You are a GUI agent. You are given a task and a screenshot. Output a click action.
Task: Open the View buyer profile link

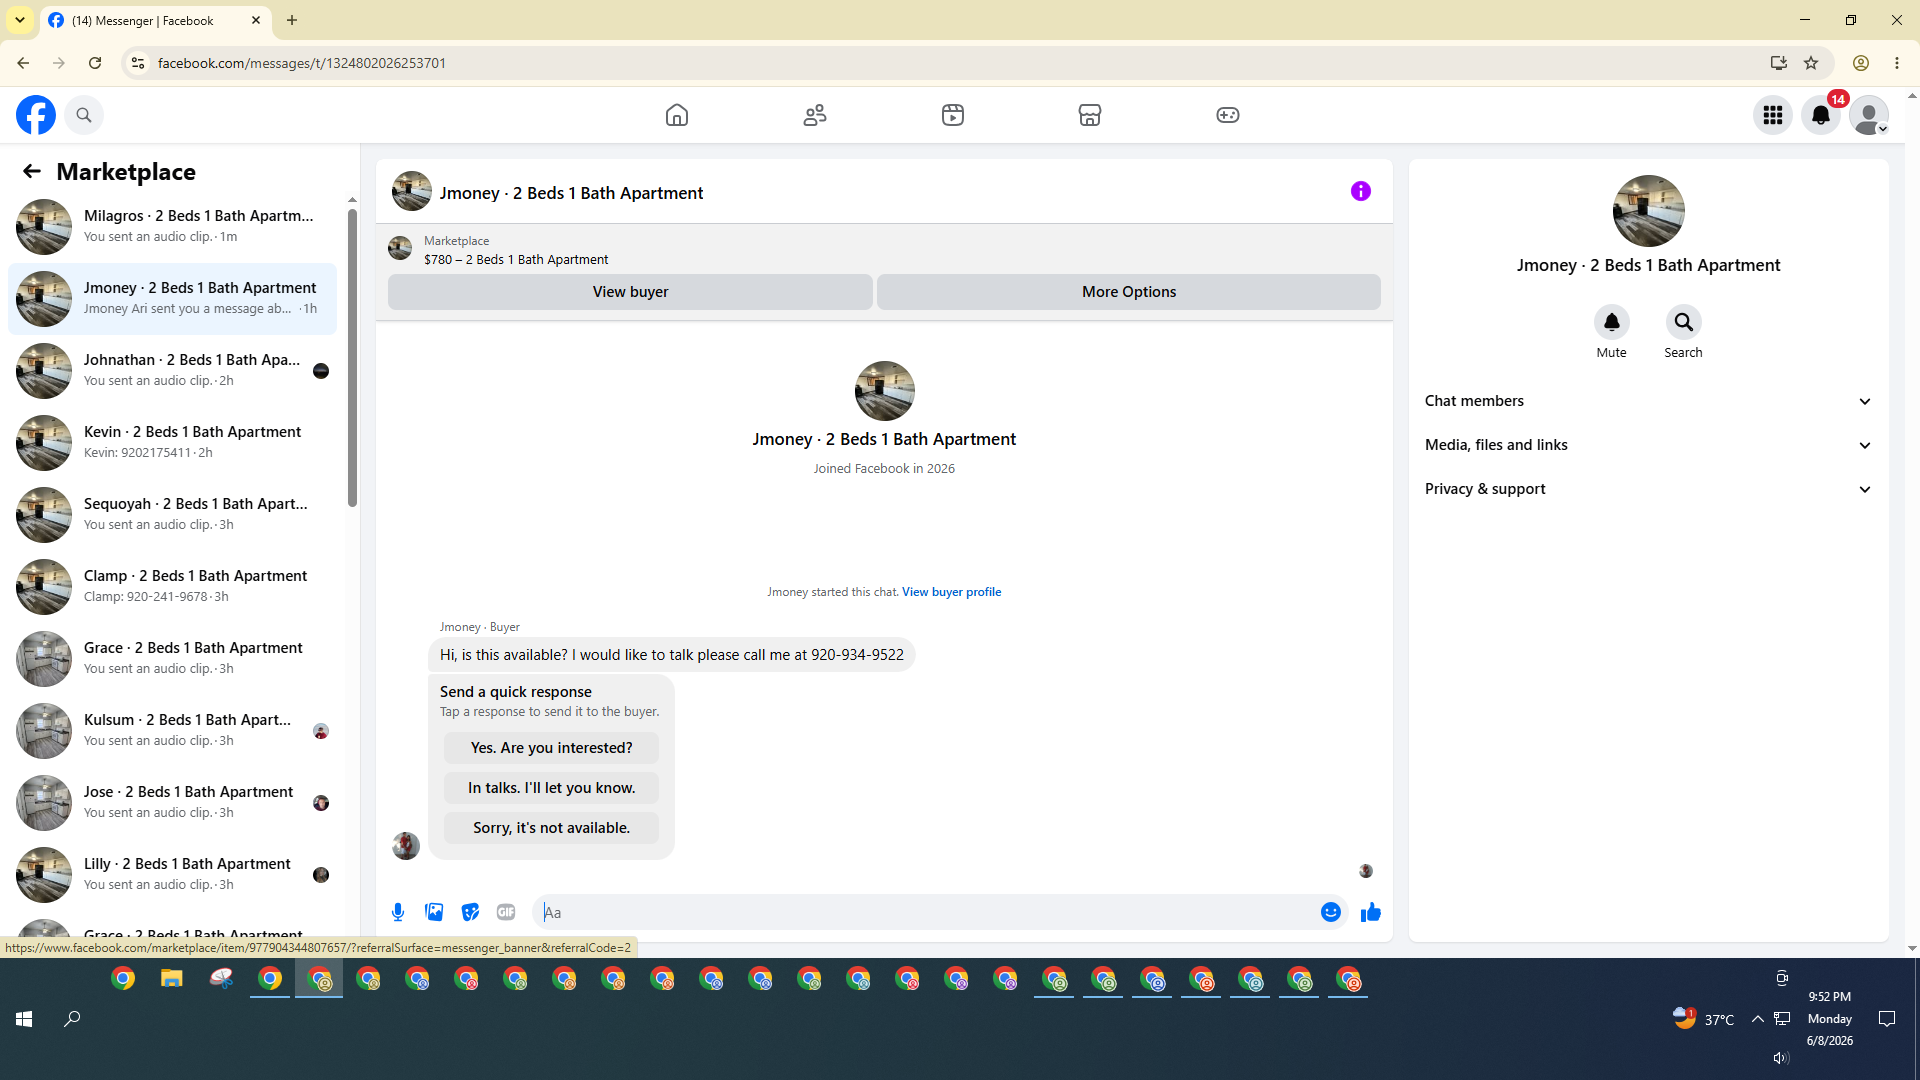951,592
